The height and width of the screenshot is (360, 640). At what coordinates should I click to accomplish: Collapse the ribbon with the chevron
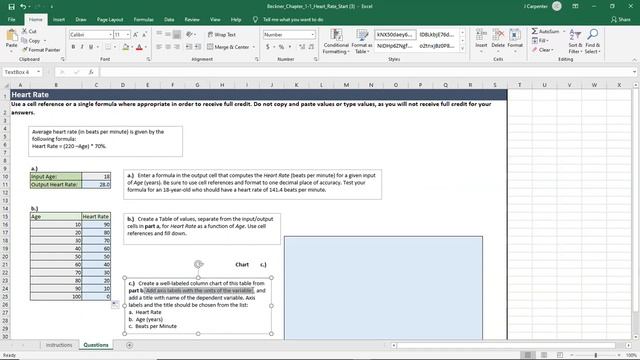634,60
